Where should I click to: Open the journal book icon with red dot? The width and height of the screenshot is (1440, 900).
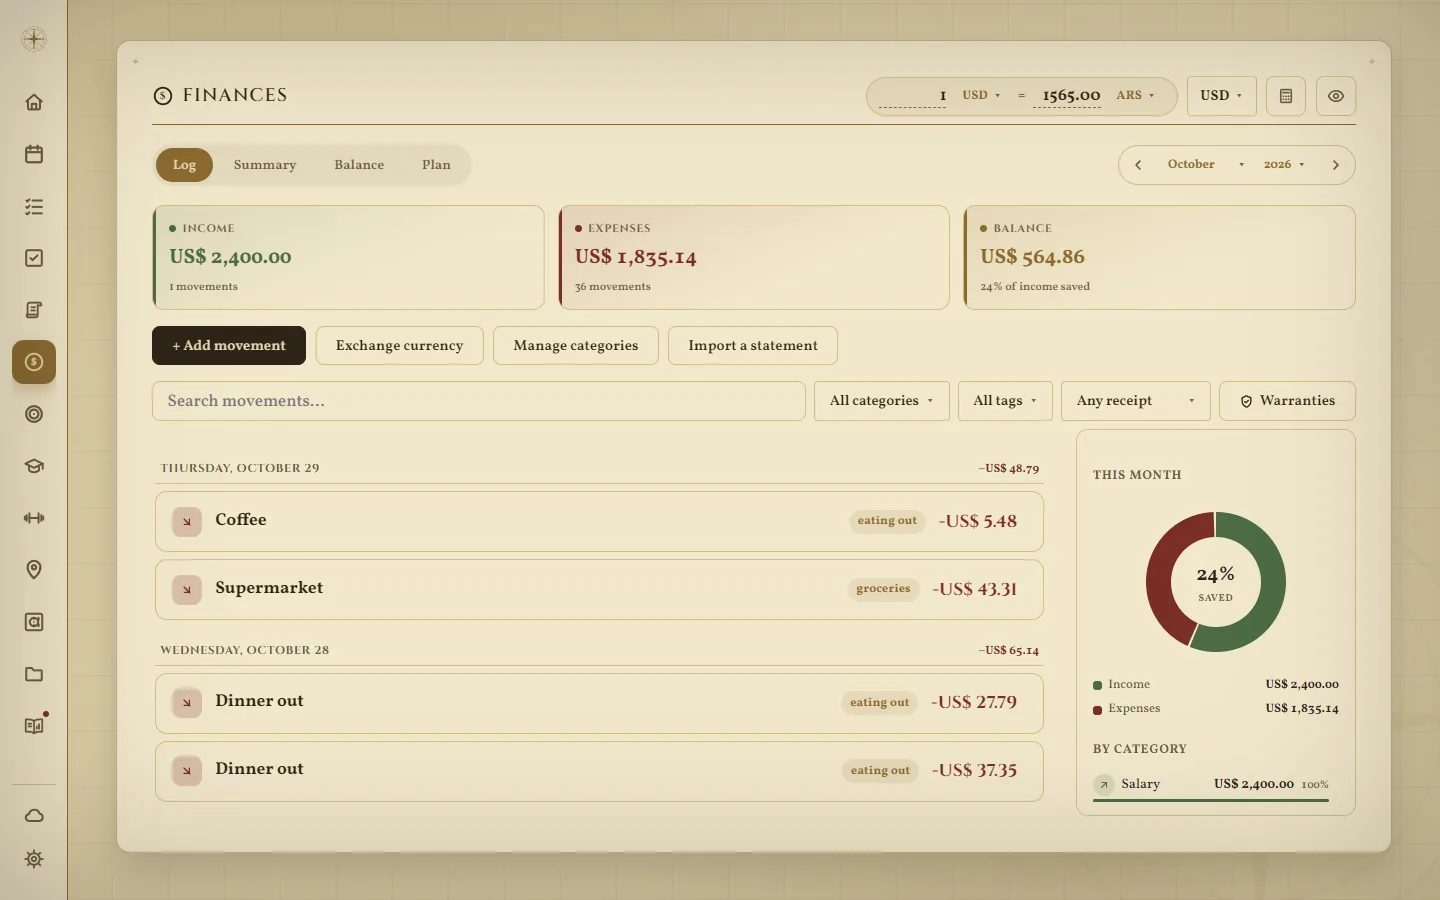click(x=34, y=726)
